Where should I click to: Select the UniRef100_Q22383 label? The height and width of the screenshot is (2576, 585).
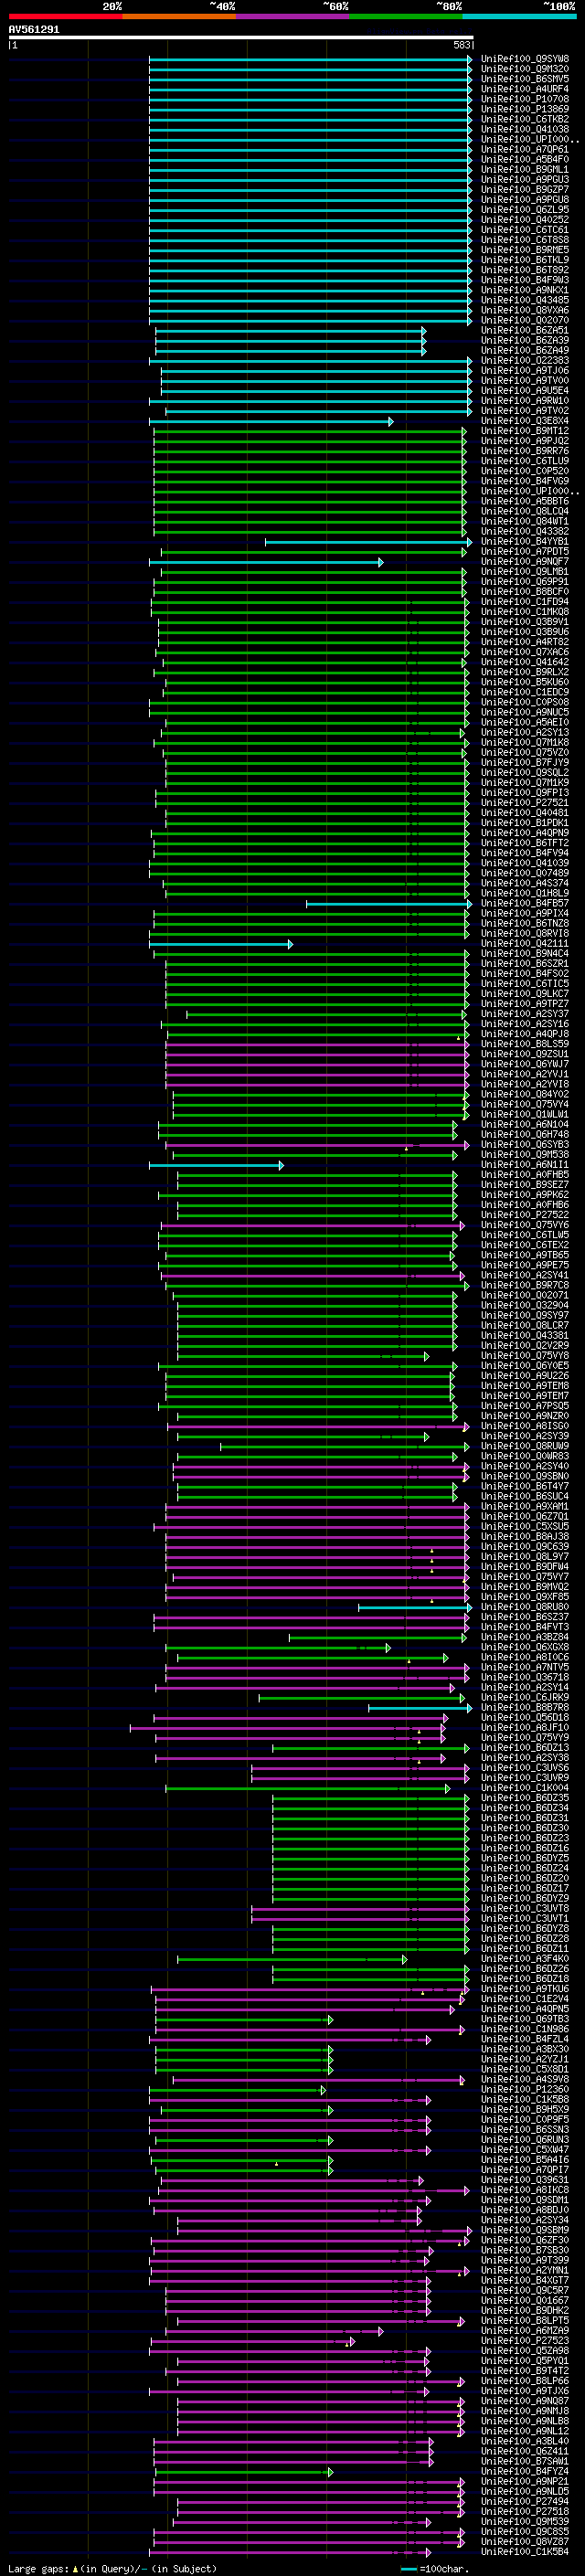[525, 360]
